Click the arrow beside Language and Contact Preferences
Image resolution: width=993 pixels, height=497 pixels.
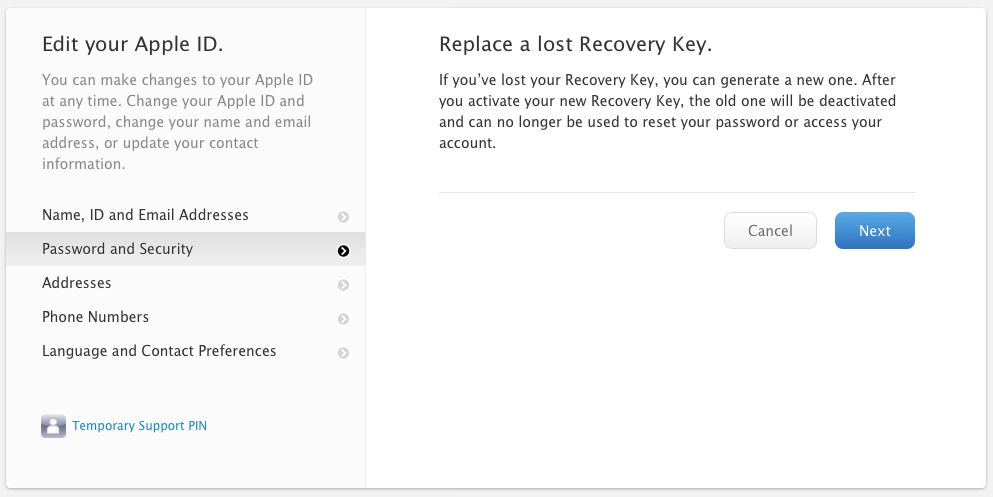click(343, 353)
